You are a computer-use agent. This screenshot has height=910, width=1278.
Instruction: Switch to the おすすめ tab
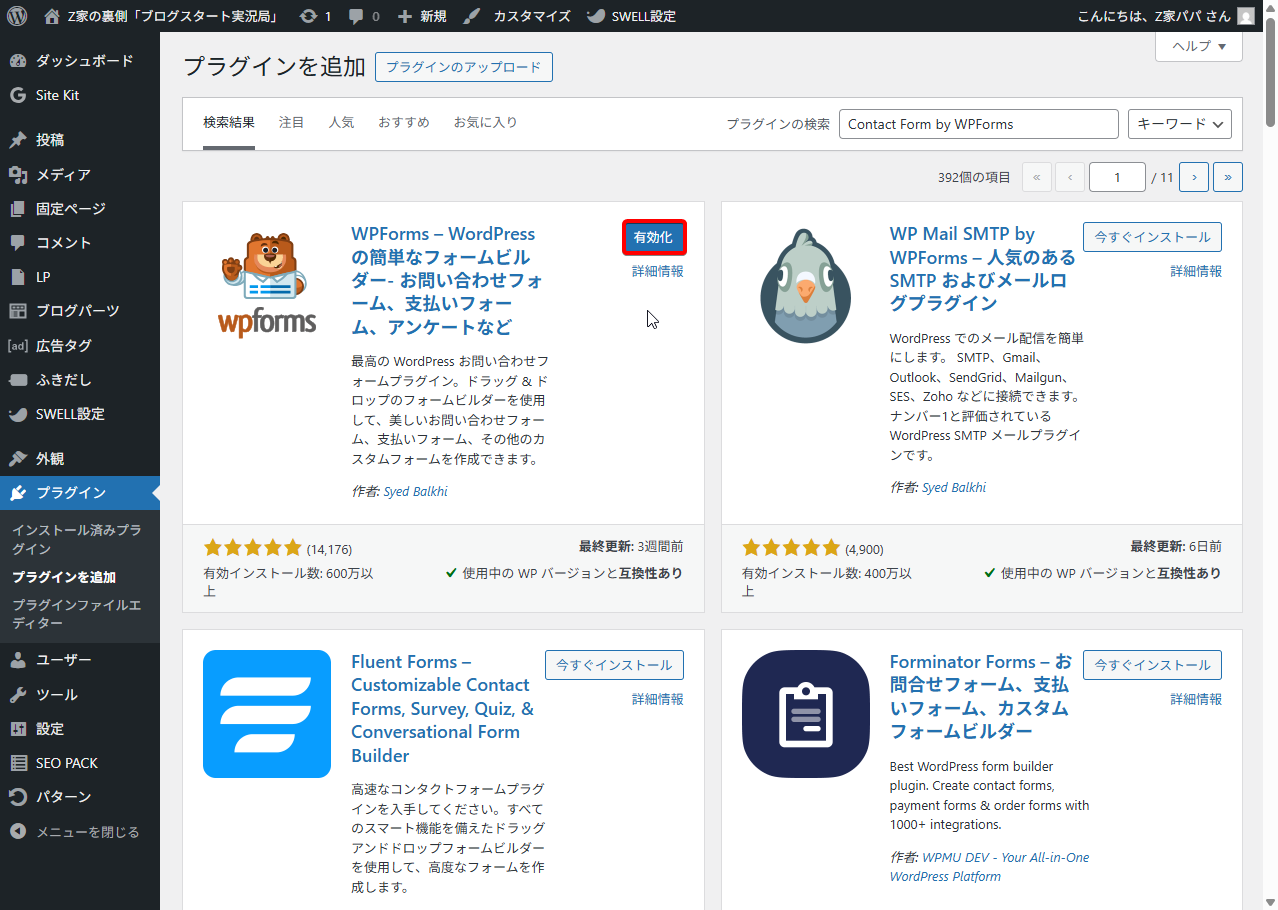pos(403,122)
